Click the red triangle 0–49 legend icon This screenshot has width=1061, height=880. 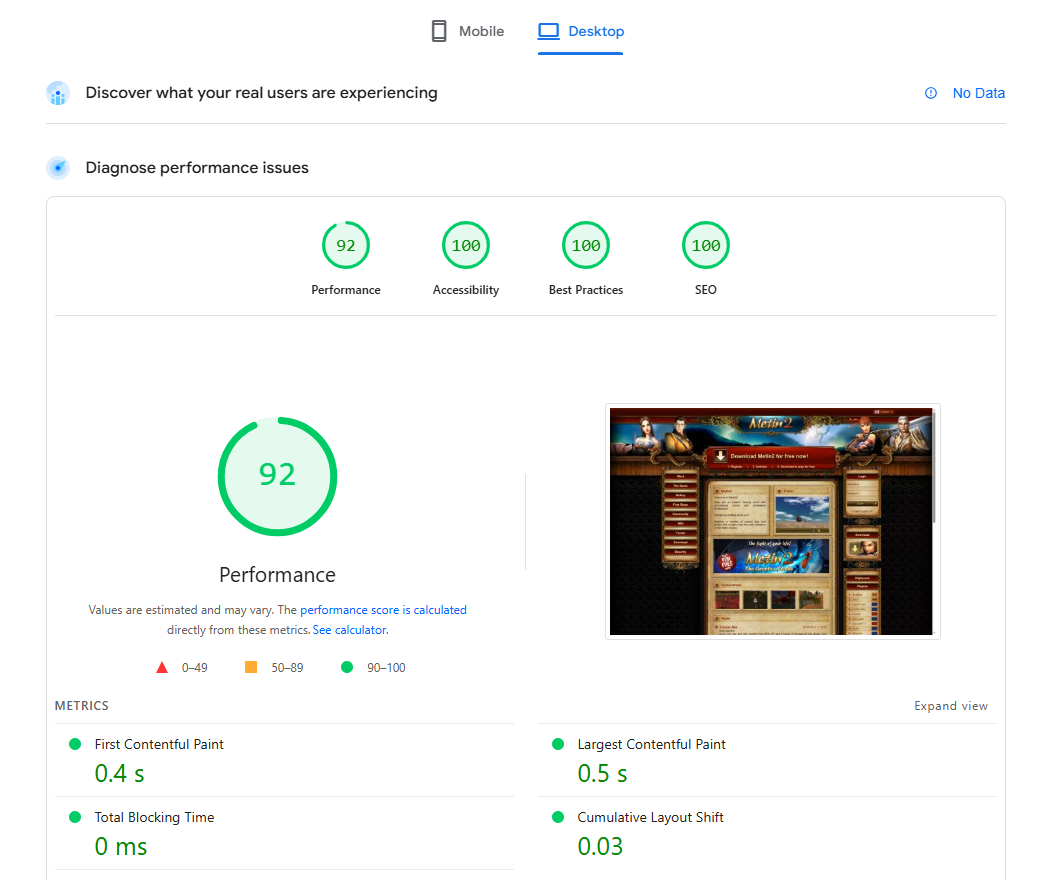(162, 667)
